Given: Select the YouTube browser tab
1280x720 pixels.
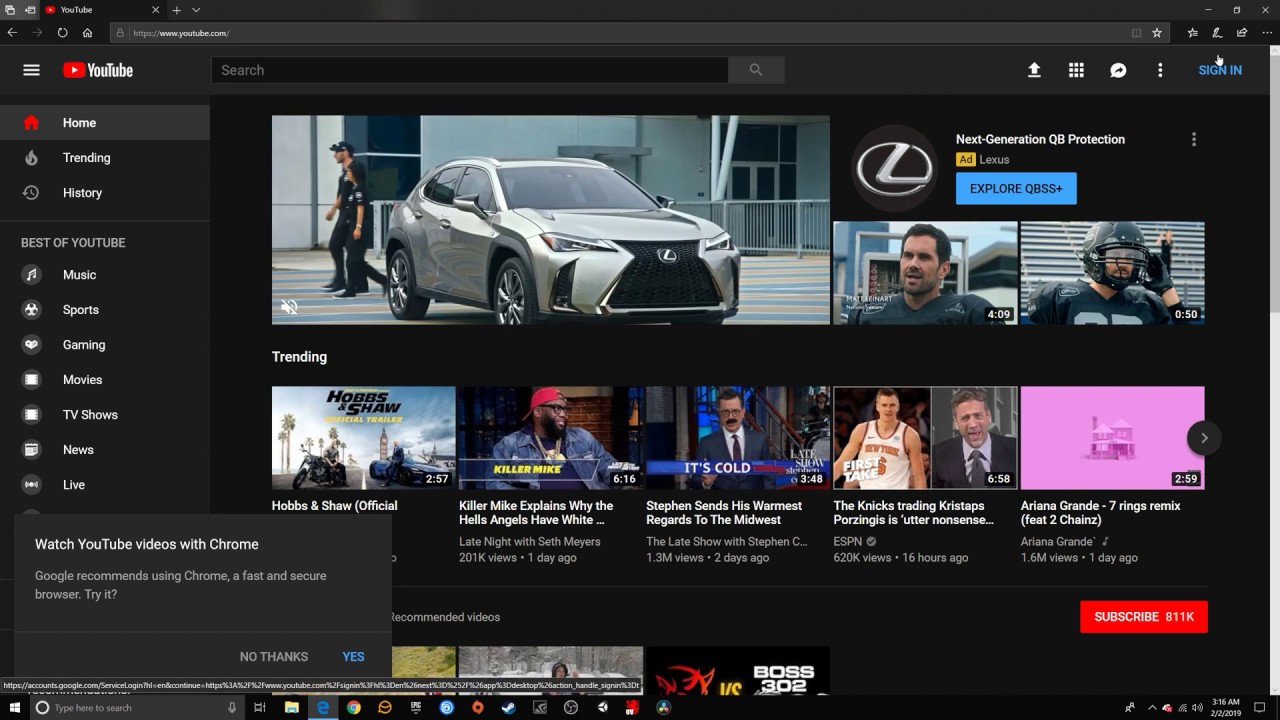Looking at the screenshot, I should click(101, 10).
